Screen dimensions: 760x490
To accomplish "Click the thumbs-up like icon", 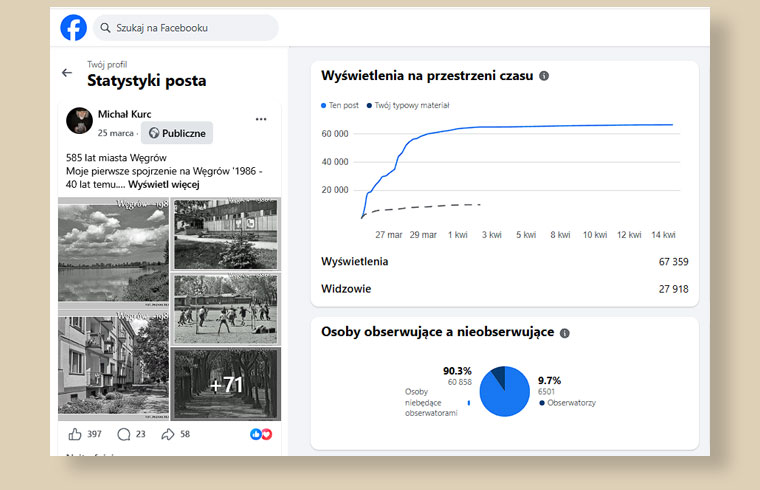I will pos(75,434).
